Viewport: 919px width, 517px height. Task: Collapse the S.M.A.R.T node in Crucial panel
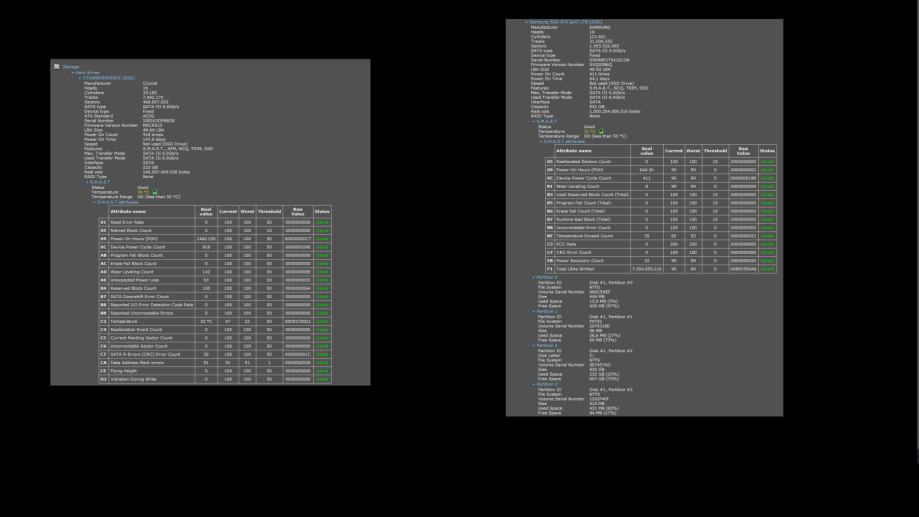coord(87,182)
